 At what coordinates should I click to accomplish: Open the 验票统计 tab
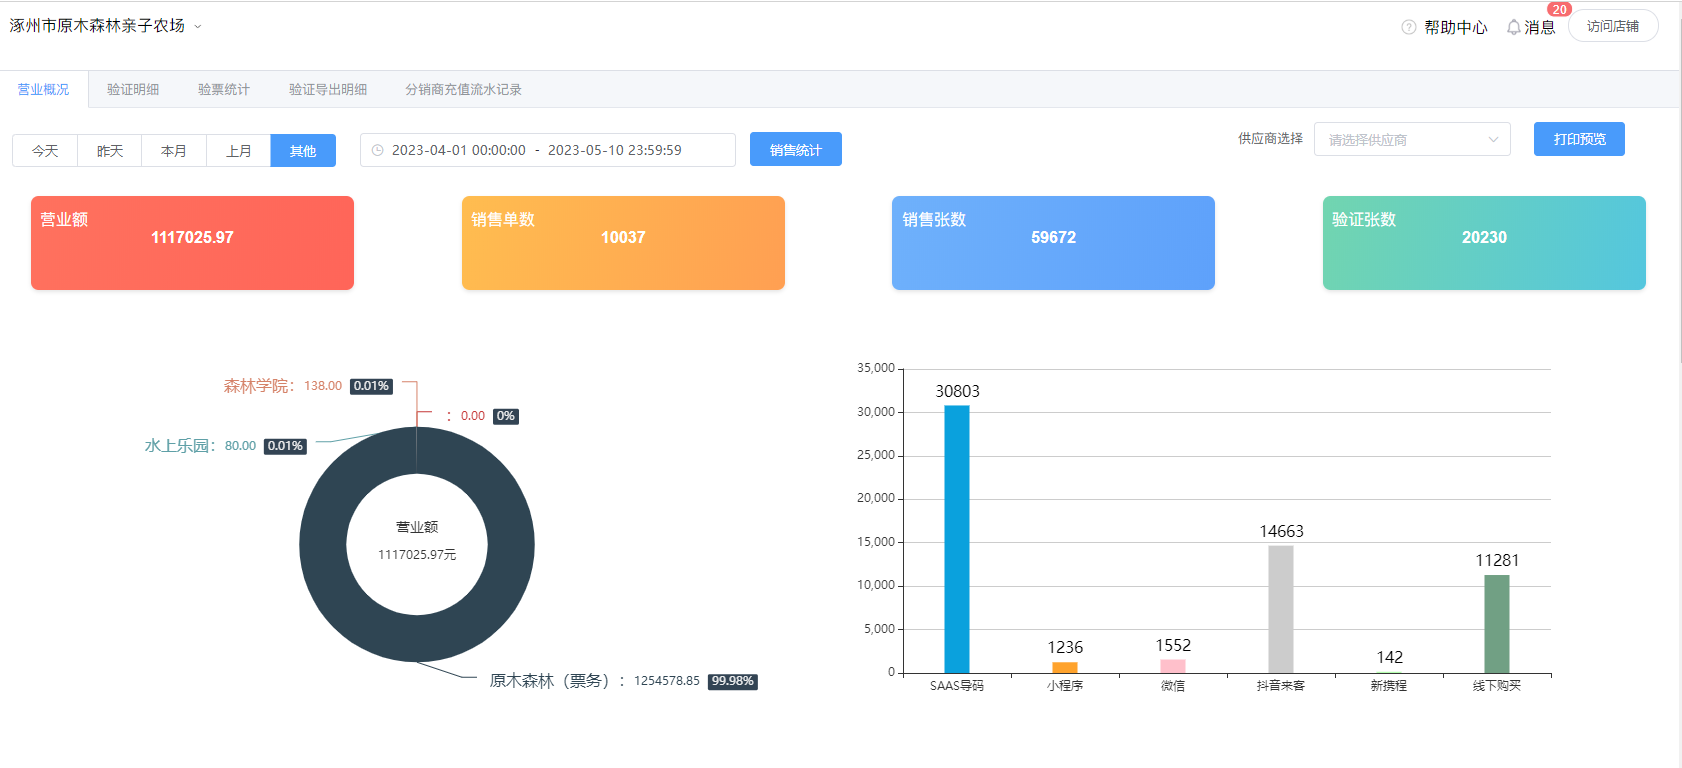[224, 89]
